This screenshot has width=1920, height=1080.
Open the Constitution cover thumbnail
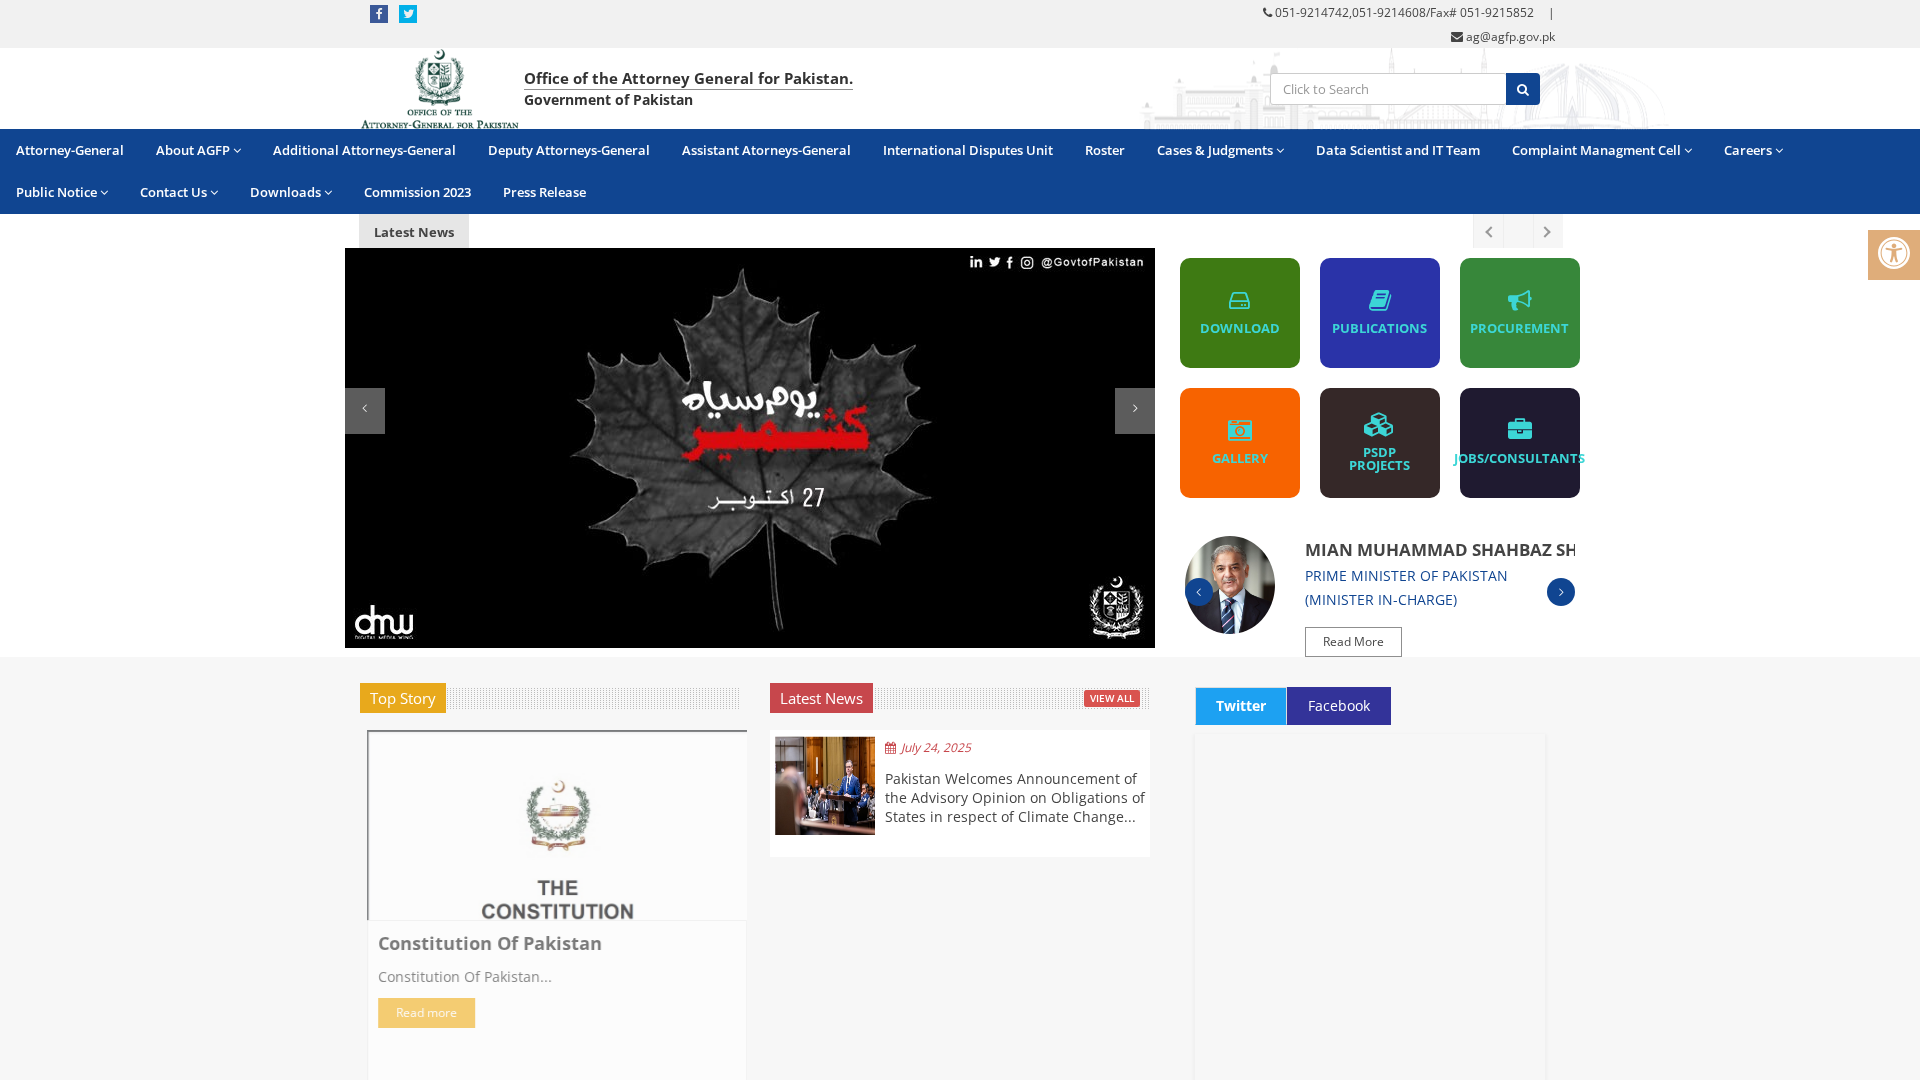tap(557, 826)
